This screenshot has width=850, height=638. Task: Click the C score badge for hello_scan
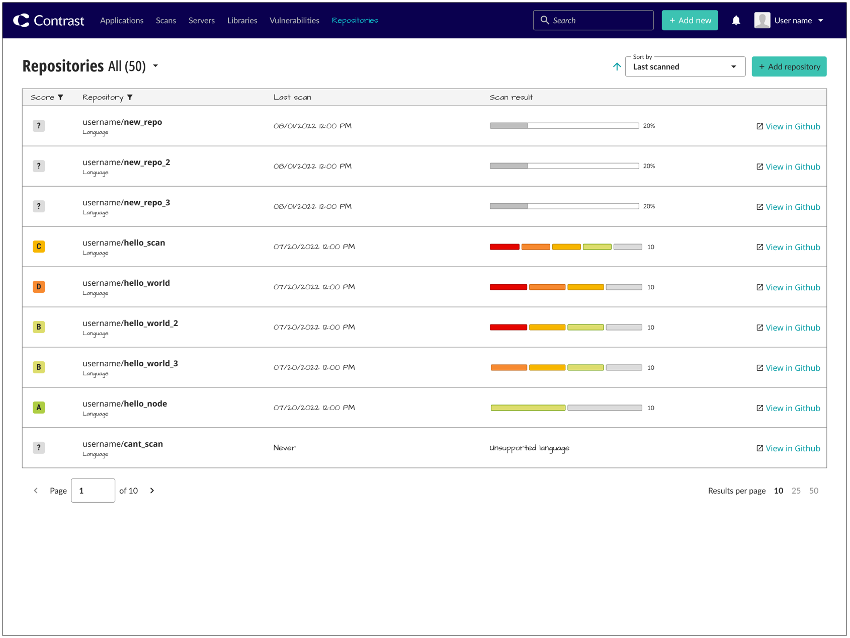coord(38,247)
